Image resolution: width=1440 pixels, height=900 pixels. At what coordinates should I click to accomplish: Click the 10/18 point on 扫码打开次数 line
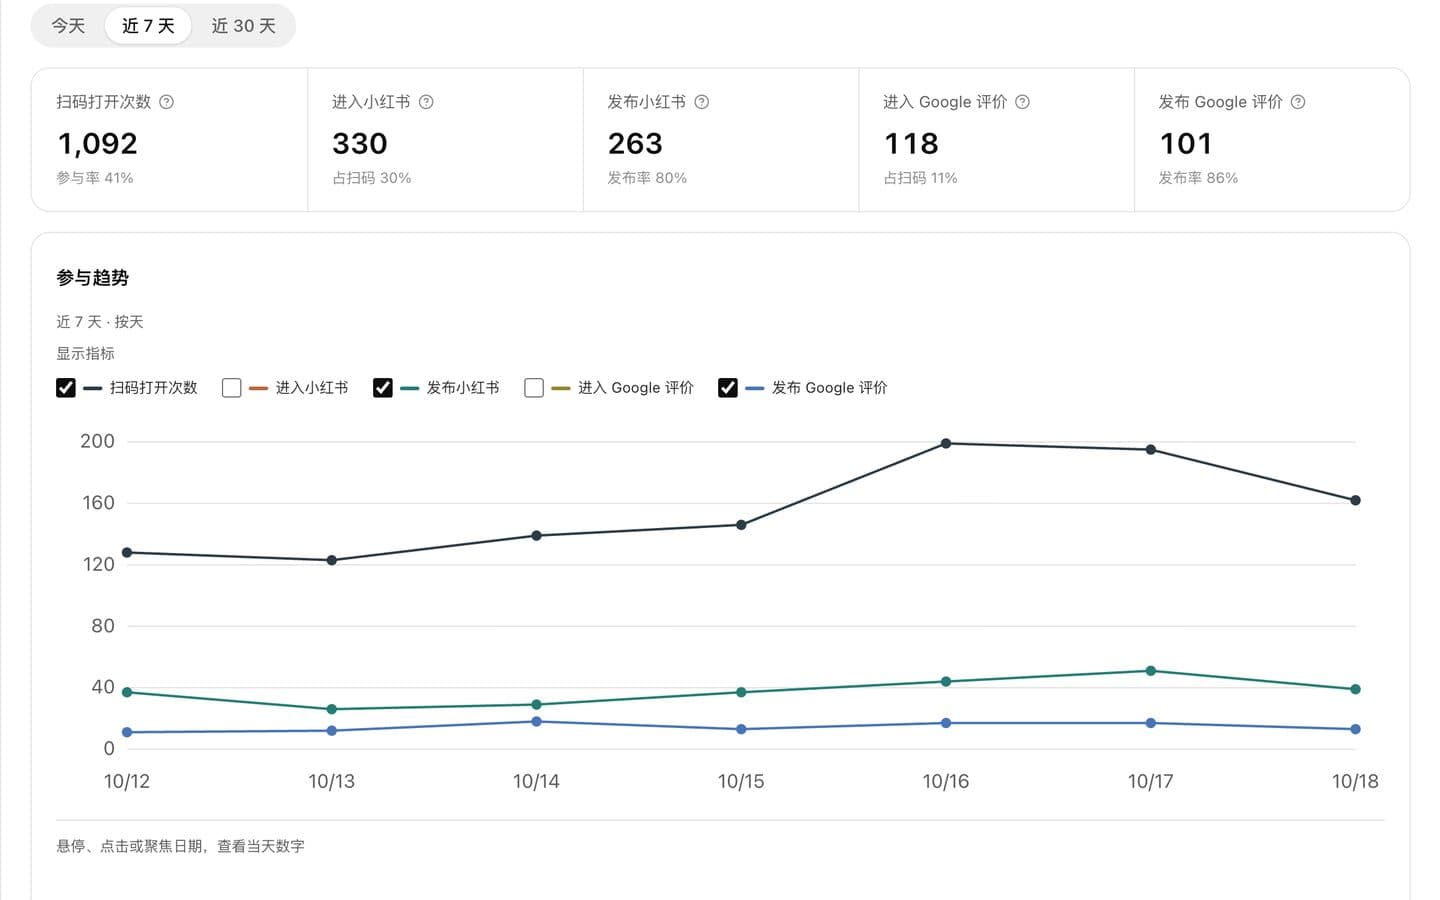pos(1355,500)
